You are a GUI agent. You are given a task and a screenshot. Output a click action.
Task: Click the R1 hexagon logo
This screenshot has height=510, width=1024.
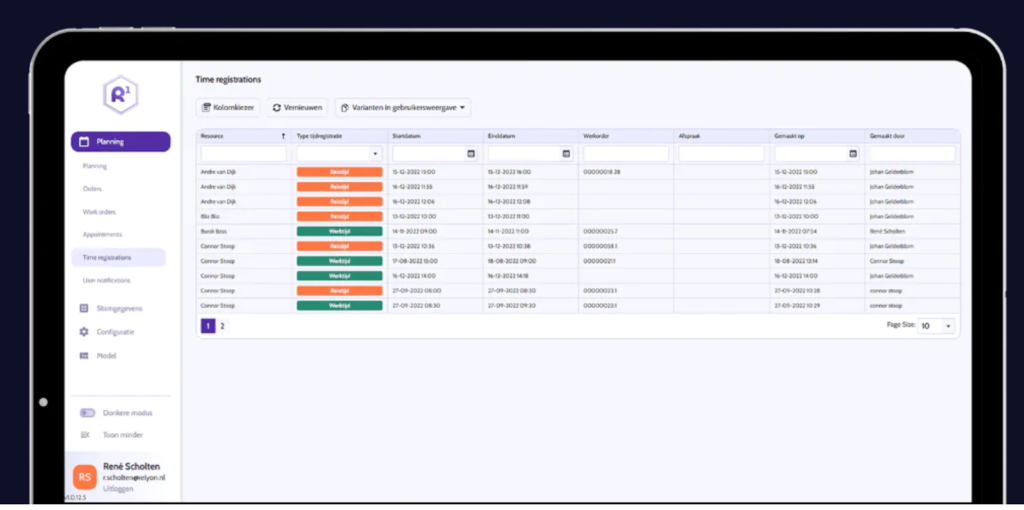(x=120, y=95)
